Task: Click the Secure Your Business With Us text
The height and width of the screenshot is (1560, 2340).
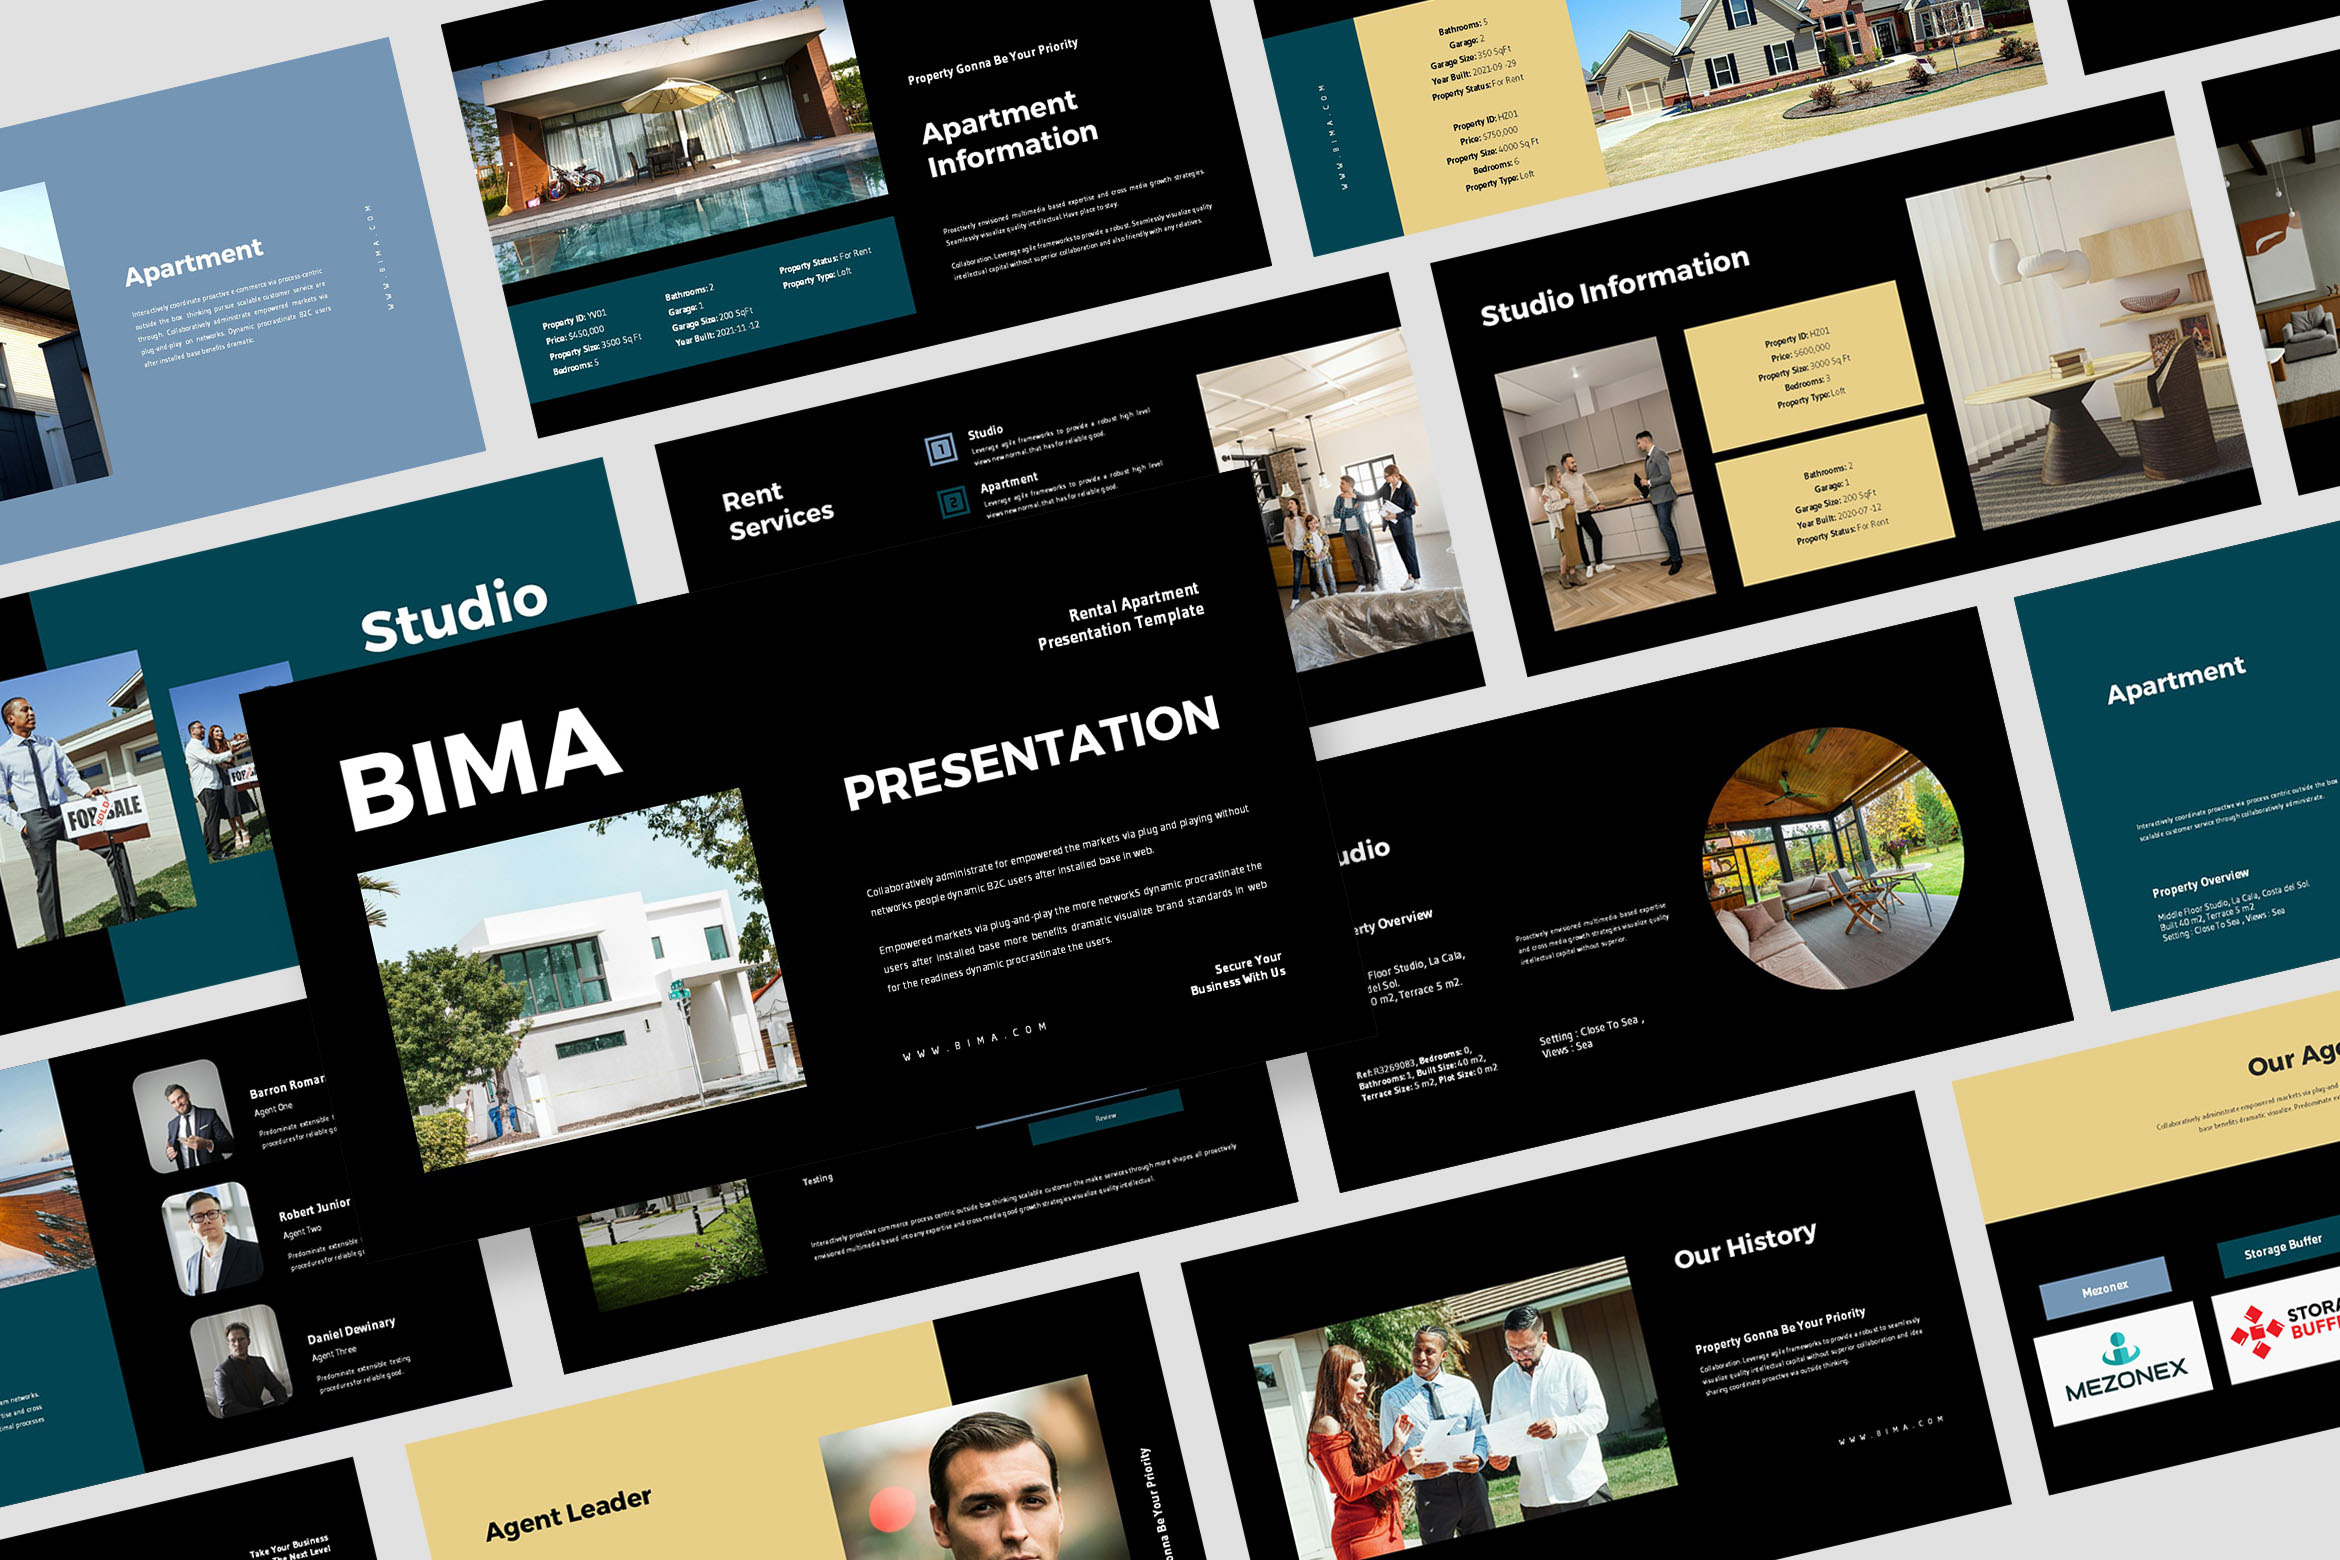Action: click(x=1238, y=973)
